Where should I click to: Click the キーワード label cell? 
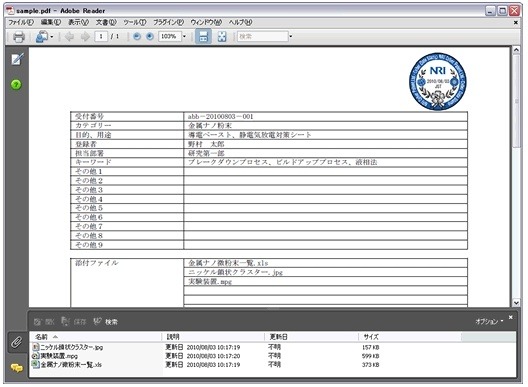[x=127, y=162]
